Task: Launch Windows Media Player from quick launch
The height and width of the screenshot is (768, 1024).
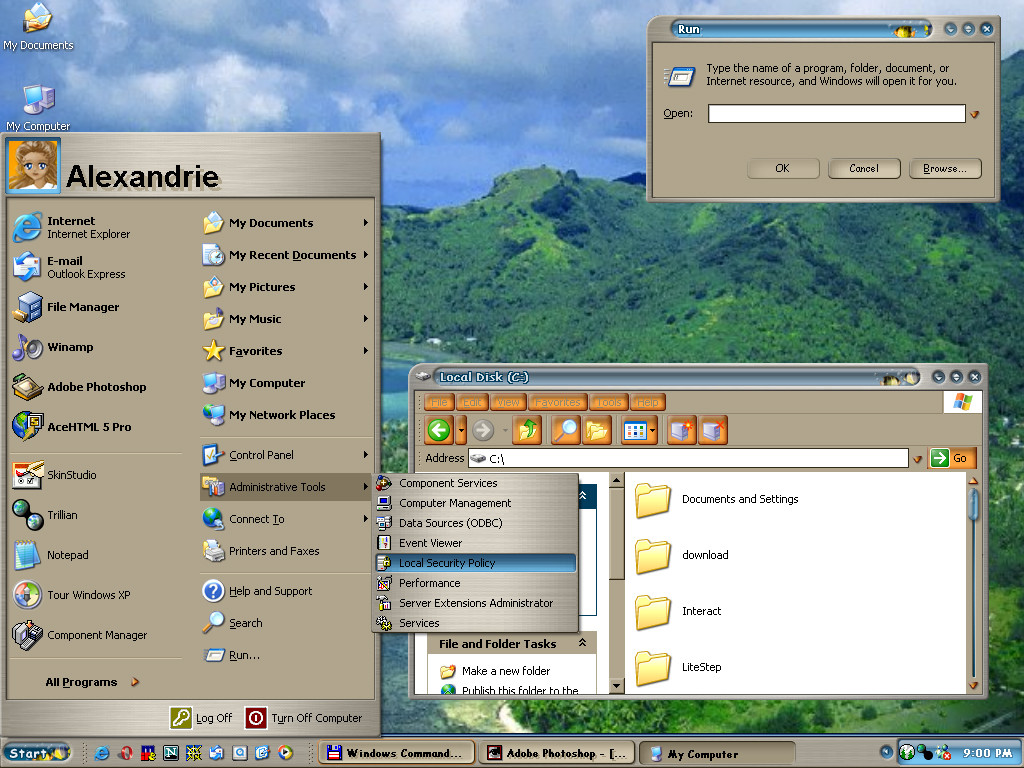Action: click(285, 753)
